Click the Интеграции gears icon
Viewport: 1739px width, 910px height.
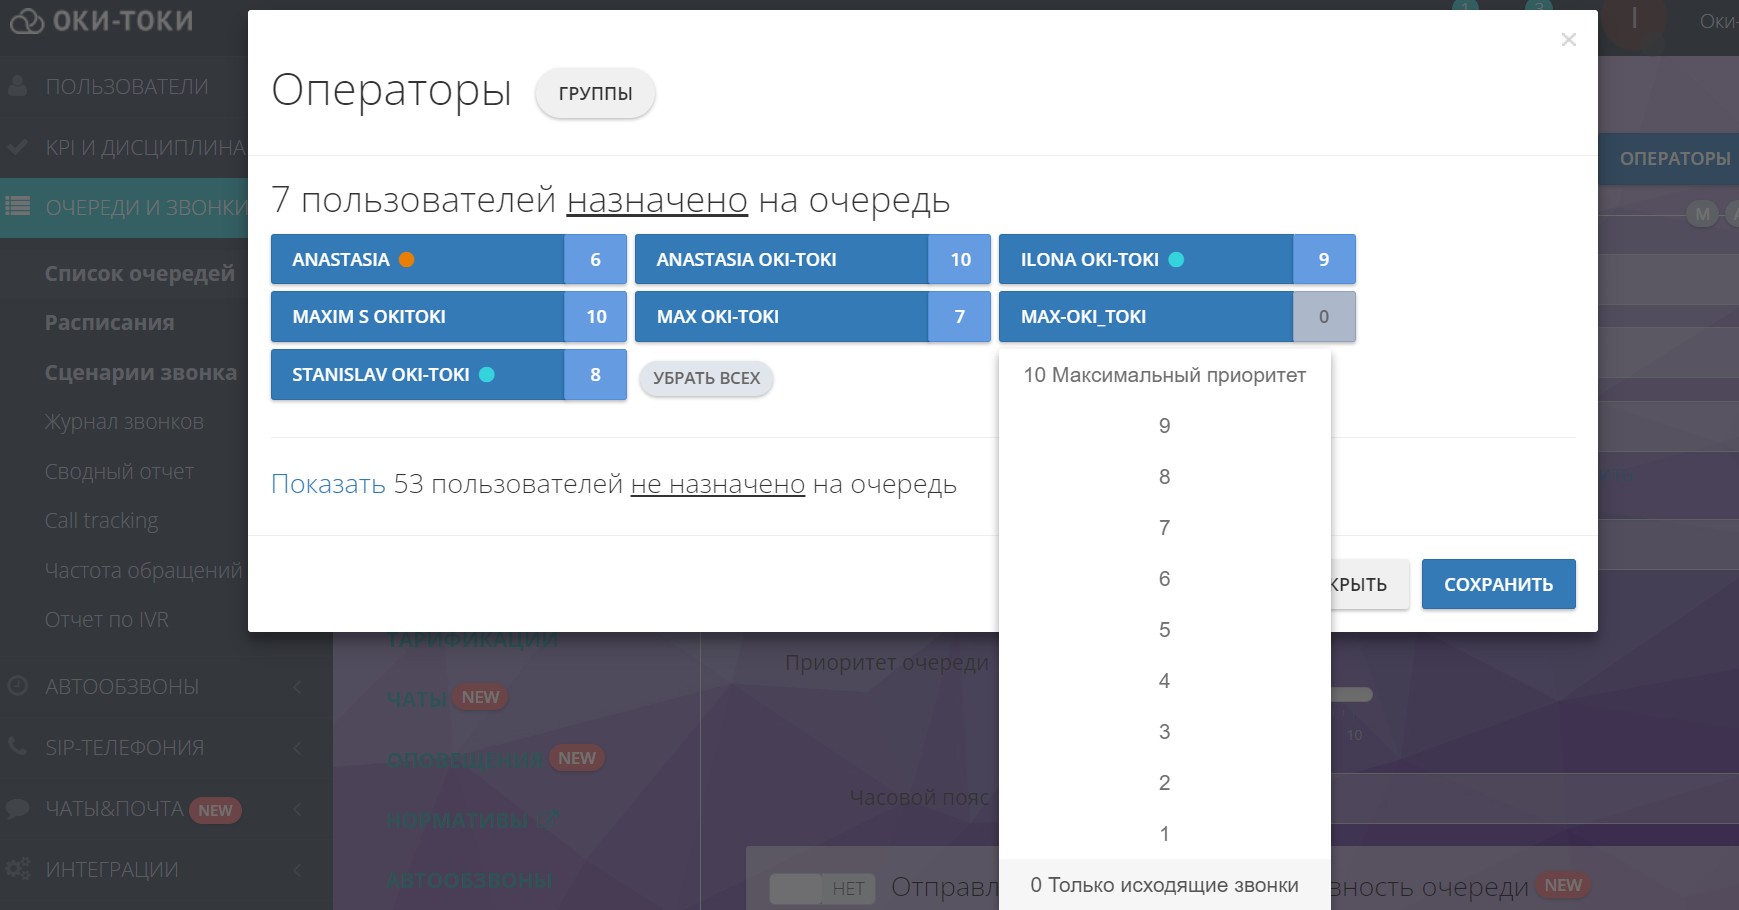click(16, 869)
